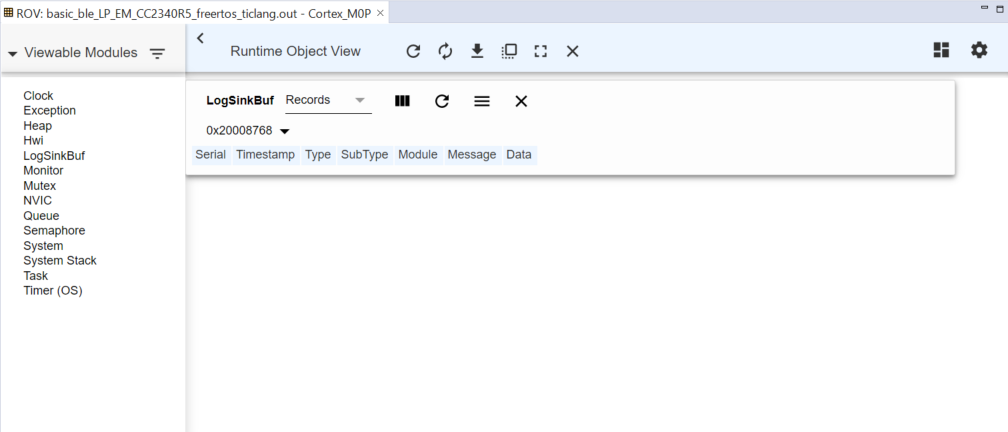Viewport: 1008px width, 432px height.
Task: Open settings gear icon
Action: click(x=979, y=50)
